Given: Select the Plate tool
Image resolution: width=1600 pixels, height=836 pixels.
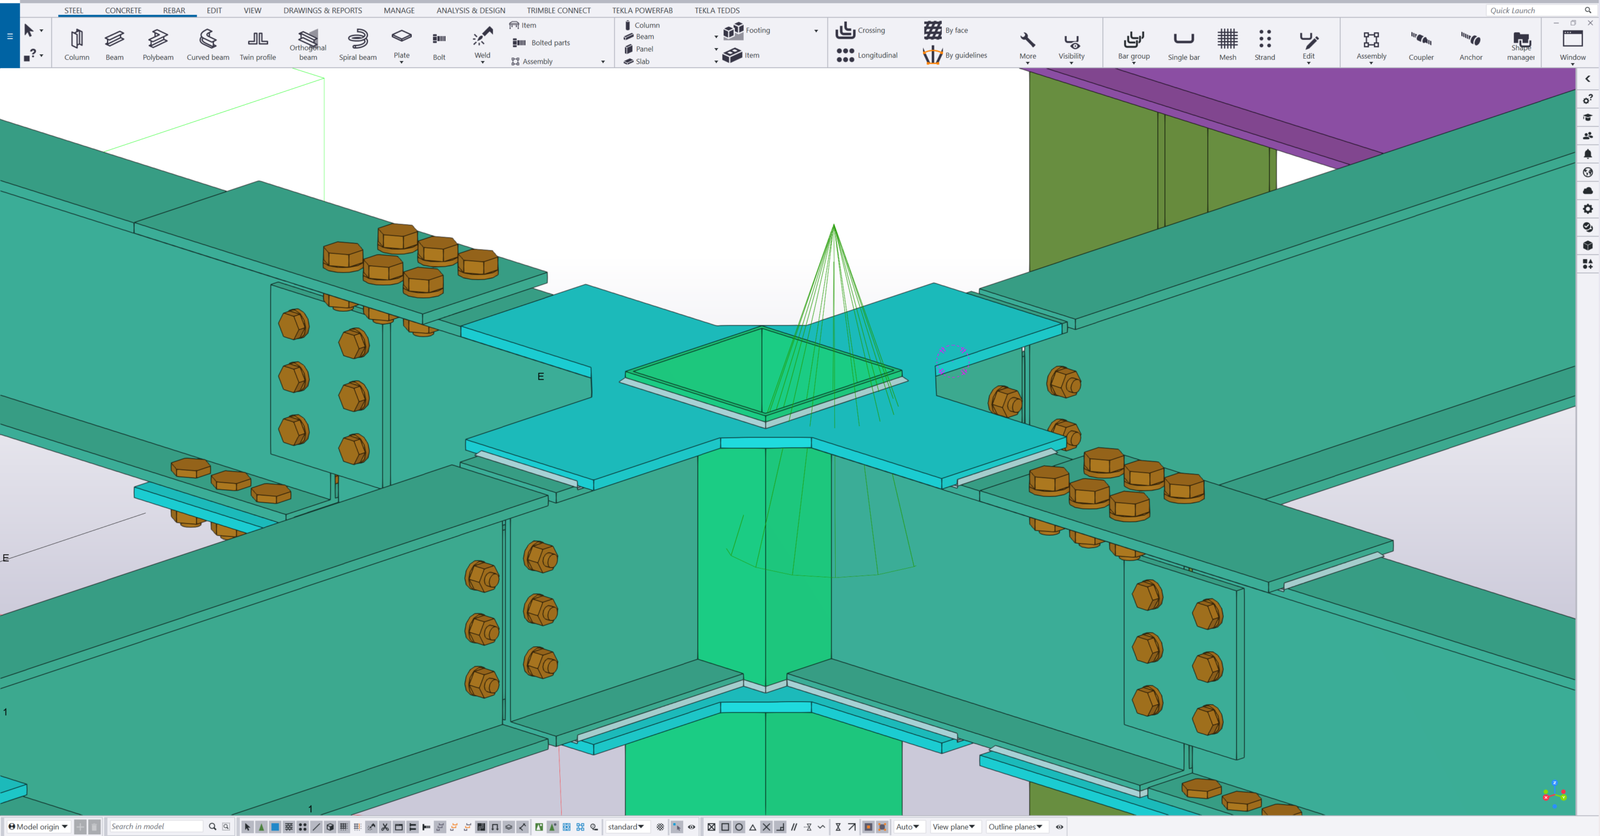Looking at the screenshot, I should click(x=401, y=44).
